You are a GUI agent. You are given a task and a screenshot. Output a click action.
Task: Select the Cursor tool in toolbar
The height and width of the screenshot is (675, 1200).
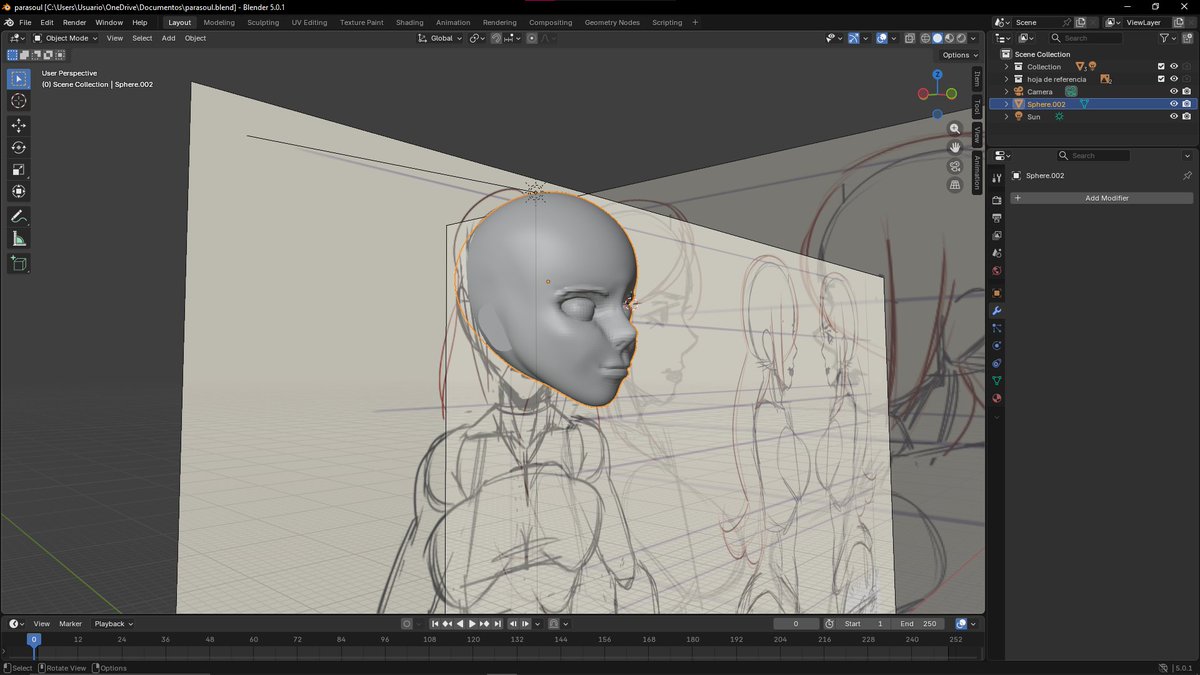19,101
